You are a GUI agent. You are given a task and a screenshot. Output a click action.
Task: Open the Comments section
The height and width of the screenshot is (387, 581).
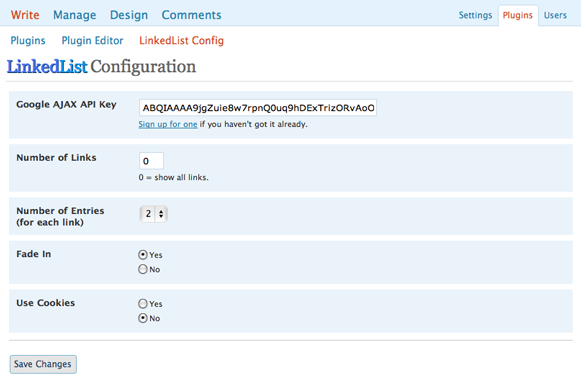point(191,15)
